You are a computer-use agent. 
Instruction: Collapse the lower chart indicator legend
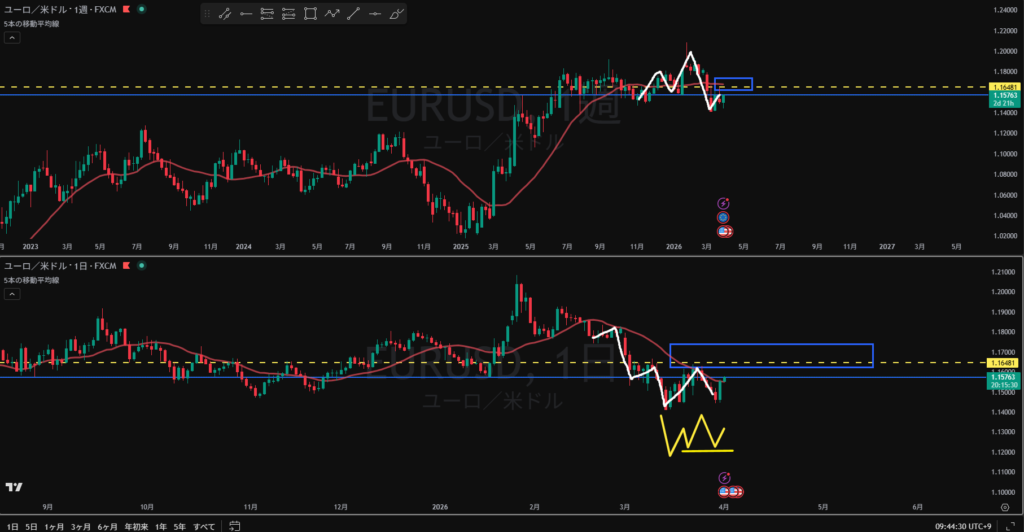tap(11, 295)
